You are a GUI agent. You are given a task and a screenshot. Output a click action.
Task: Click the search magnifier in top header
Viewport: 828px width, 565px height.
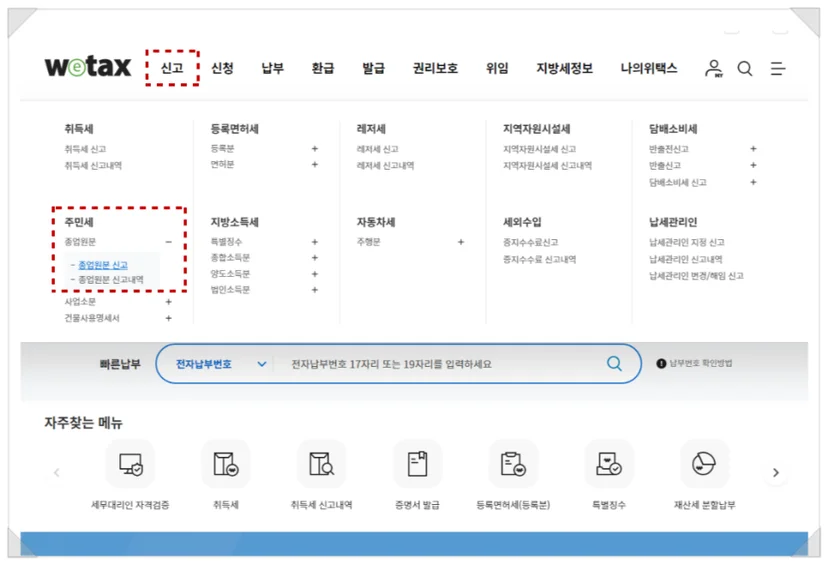pyautogui.click(x=745, y=68)
